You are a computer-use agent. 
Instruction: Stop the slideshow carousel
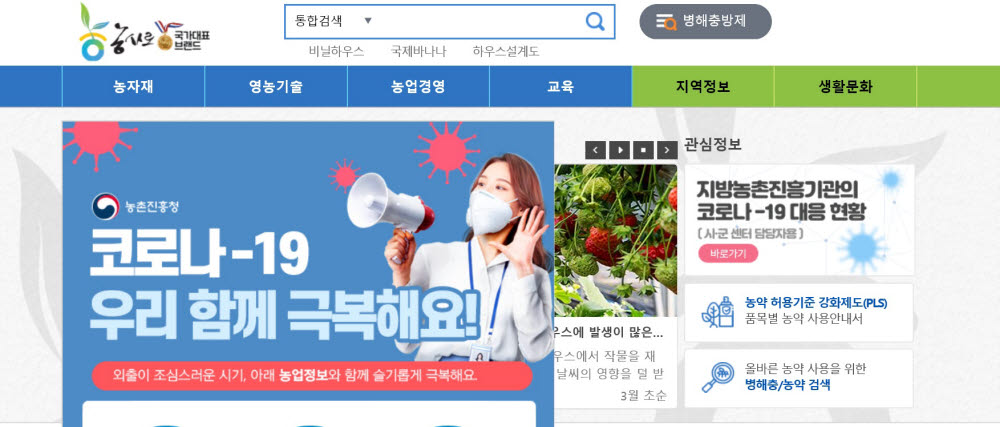[643, 150]
